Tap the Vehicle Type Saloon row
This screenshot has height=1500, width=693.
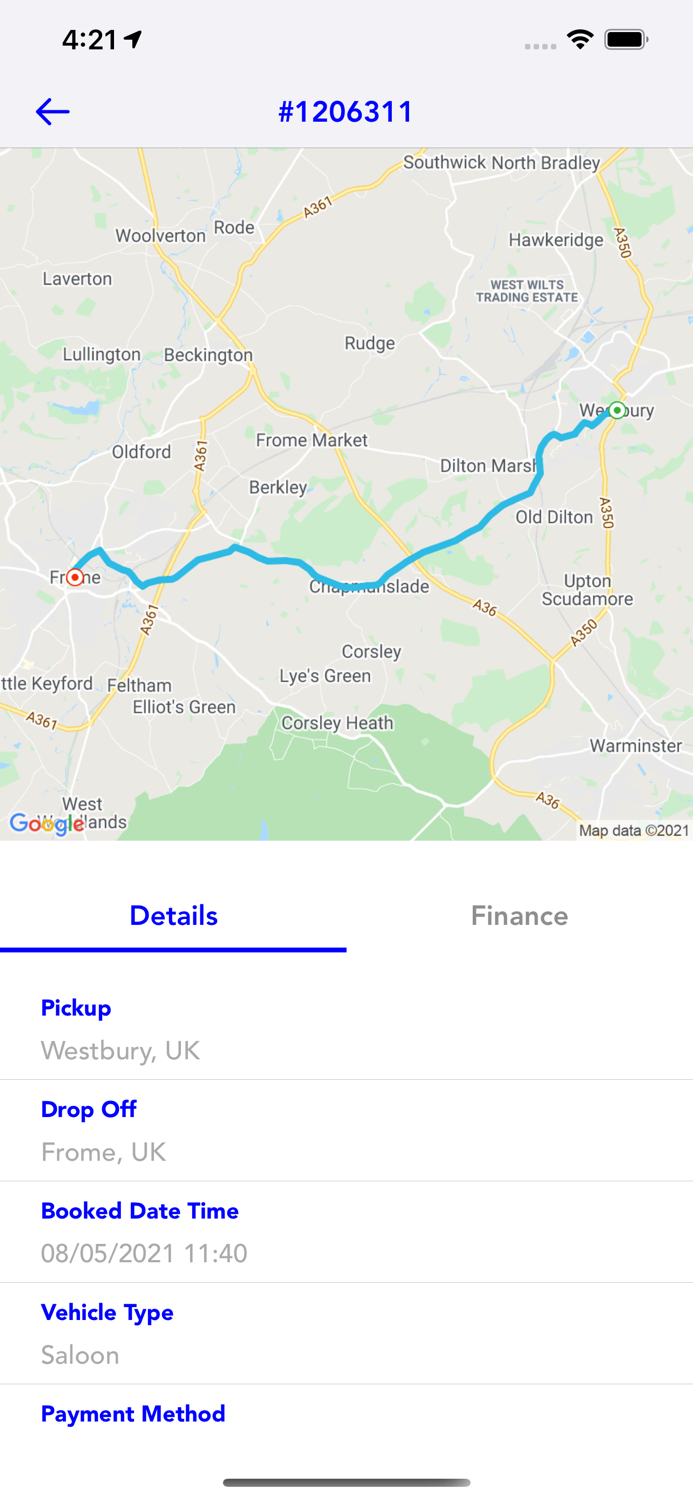click(346, 1334)
